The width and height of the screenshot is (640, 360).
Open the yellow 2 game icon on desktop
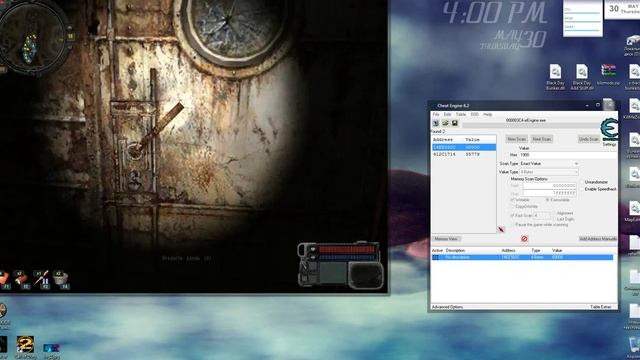(25, 347)
